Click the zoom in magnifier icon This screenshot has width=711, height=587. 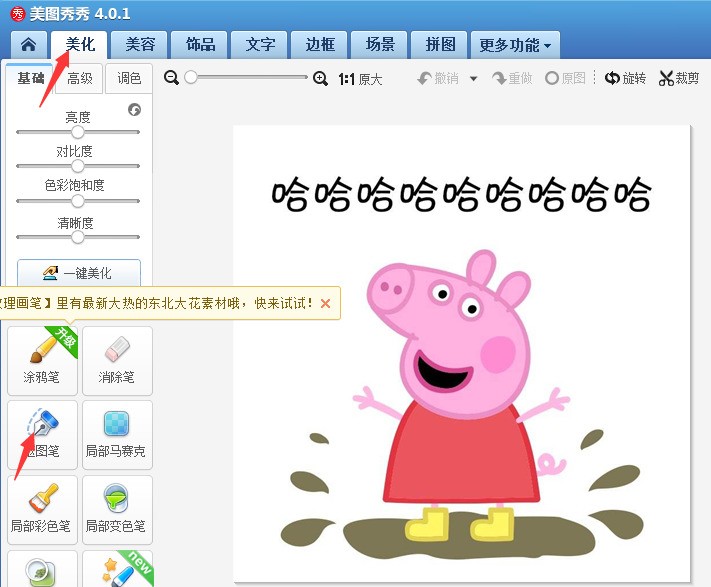point(320,78)
